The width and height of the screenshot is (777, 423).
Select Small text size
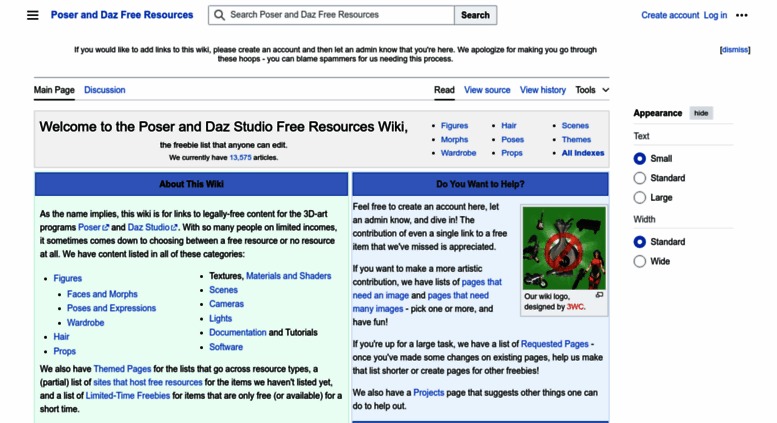[x=639, y=159]
